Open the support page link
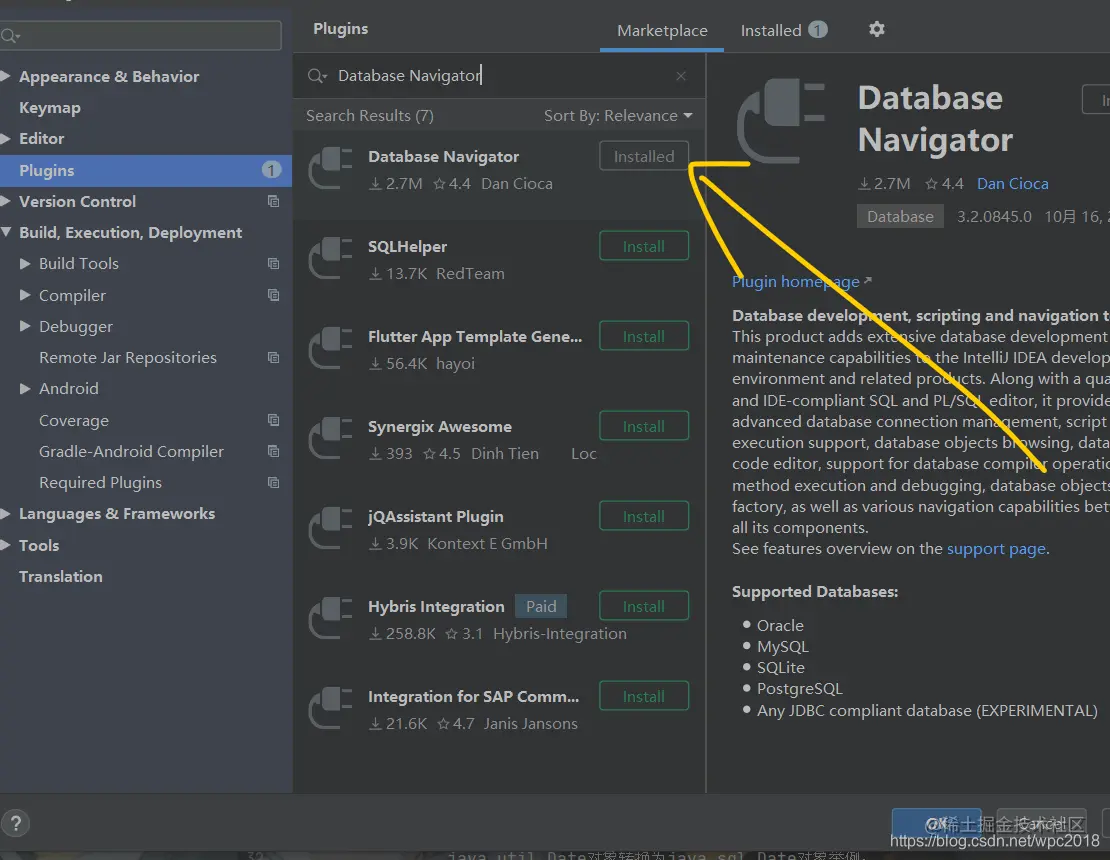Screen dimensions: 1110x860 pos(996,549)
